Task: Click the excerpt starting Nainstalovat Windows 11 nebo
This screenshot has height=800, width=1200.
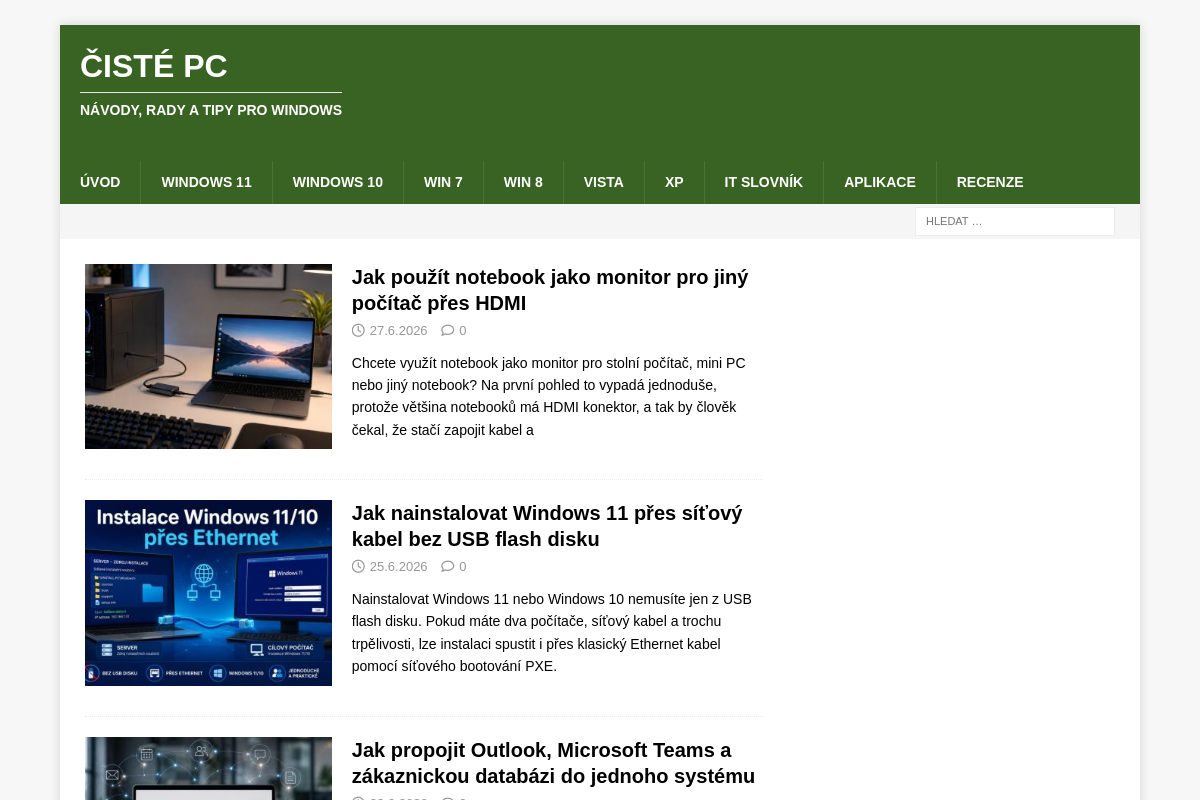Action: pos(552,632)
